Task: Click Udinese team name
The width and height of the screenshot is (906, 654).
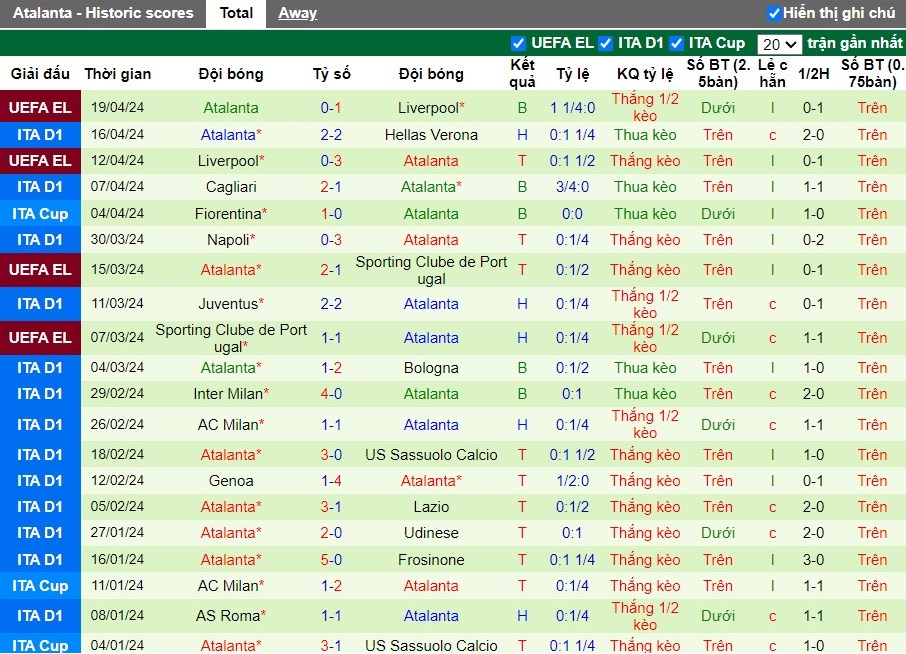Action: [x=431, y=533]
